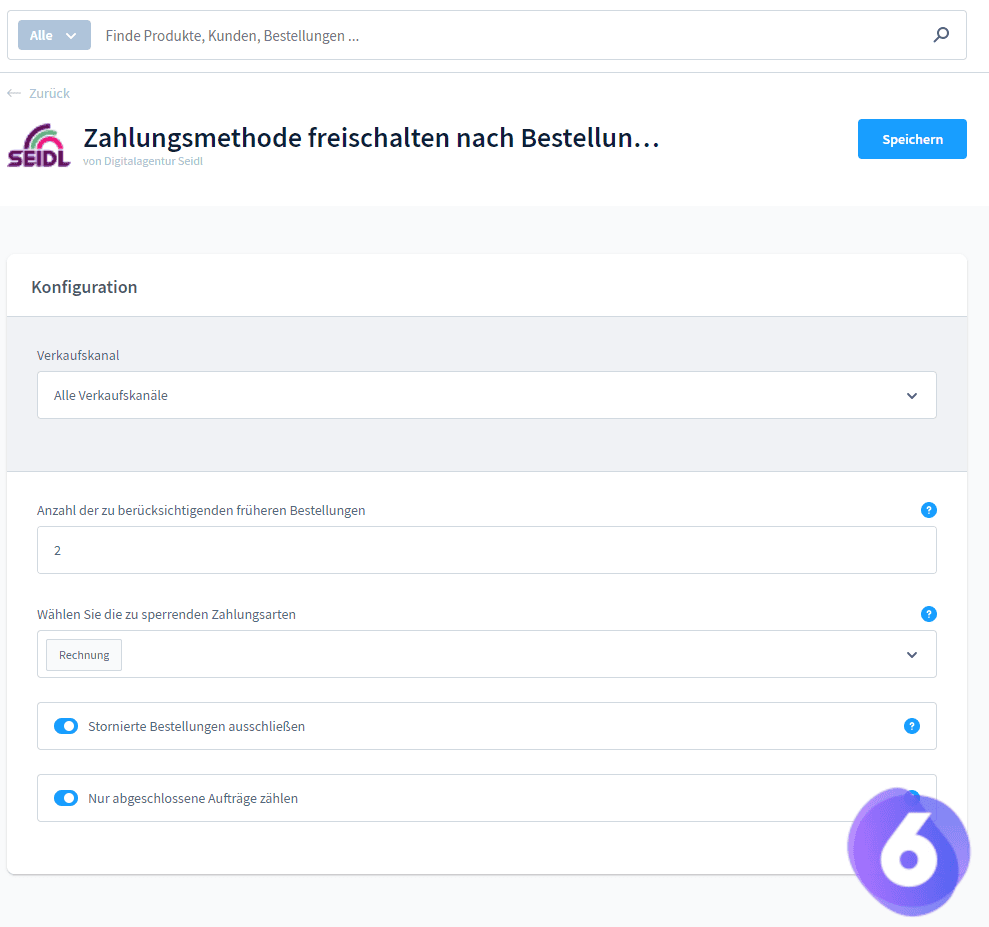Open the help icon beside zu sperrenden Zahlungsarten
This screenshot has width=989, height=927.
click(929, 614)
